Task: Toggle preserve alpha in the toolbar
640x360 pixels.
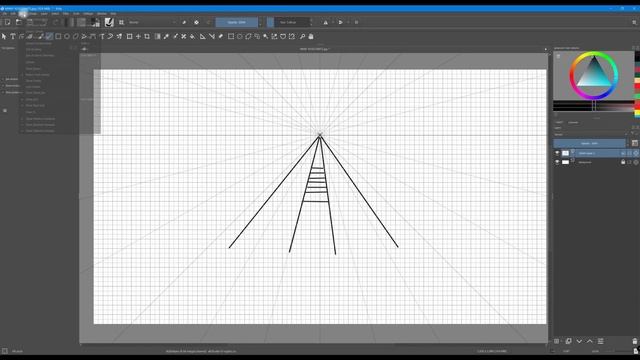Action: (196, 22)
